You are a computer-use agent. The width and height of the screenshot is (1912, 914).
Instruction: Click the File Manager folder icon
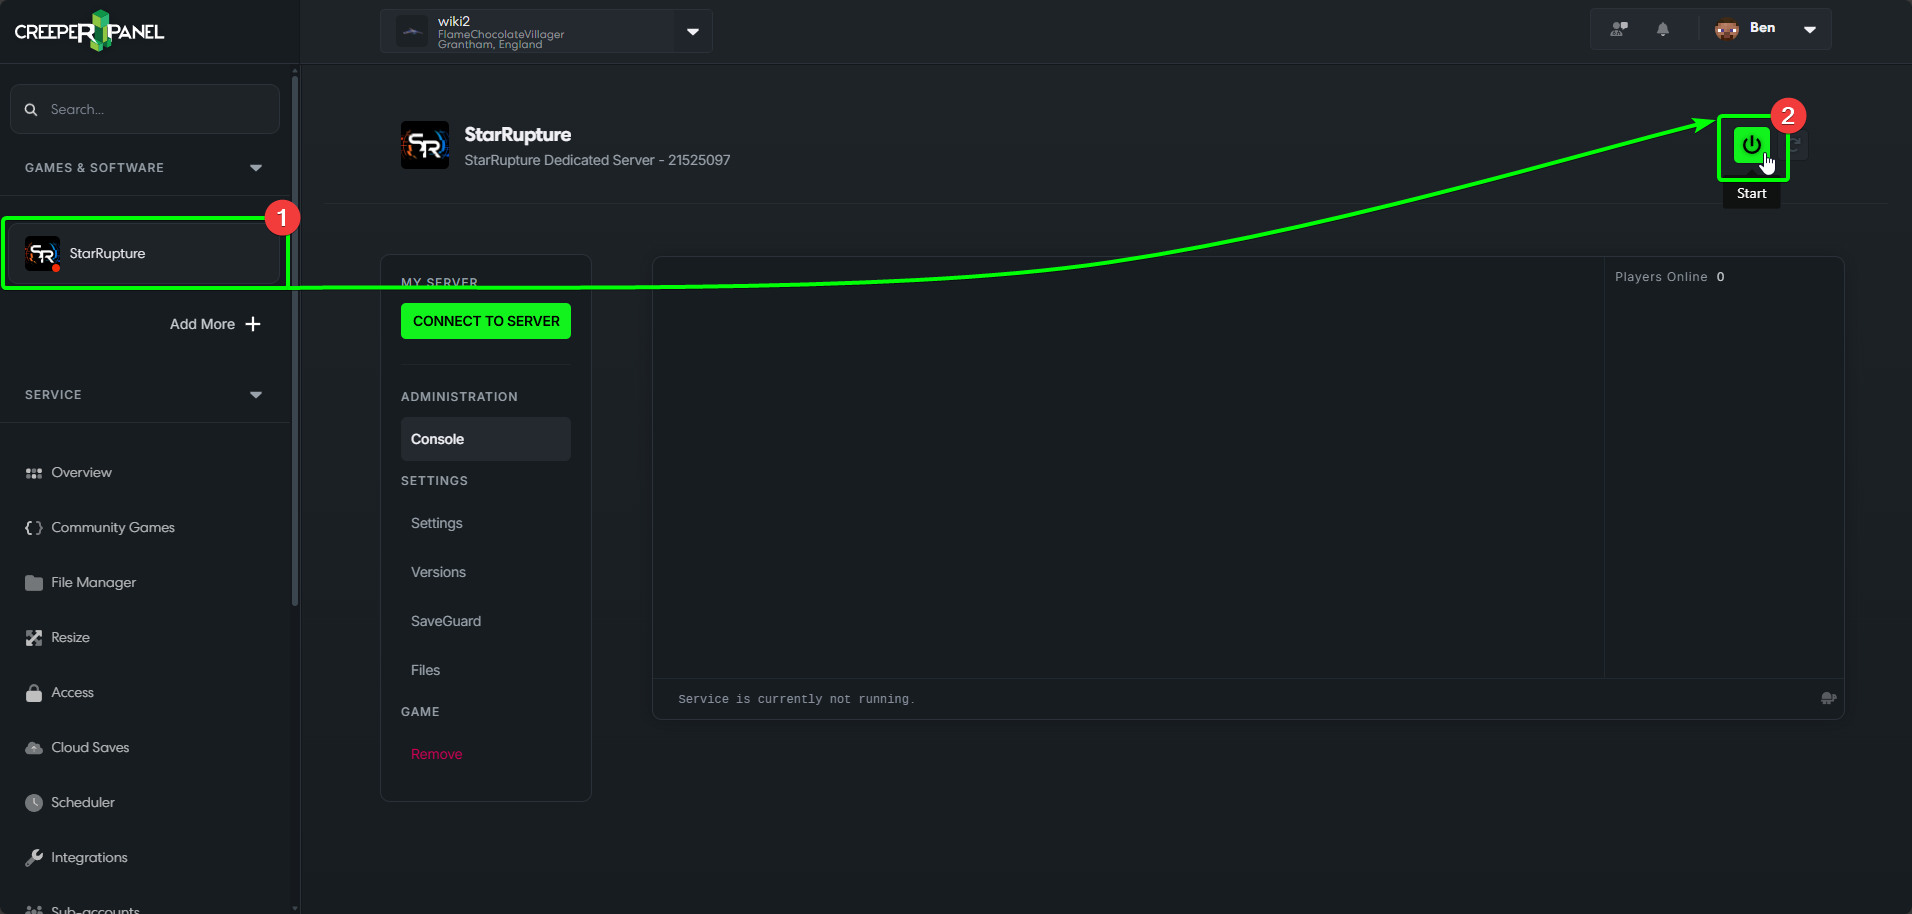pos(34,583)
